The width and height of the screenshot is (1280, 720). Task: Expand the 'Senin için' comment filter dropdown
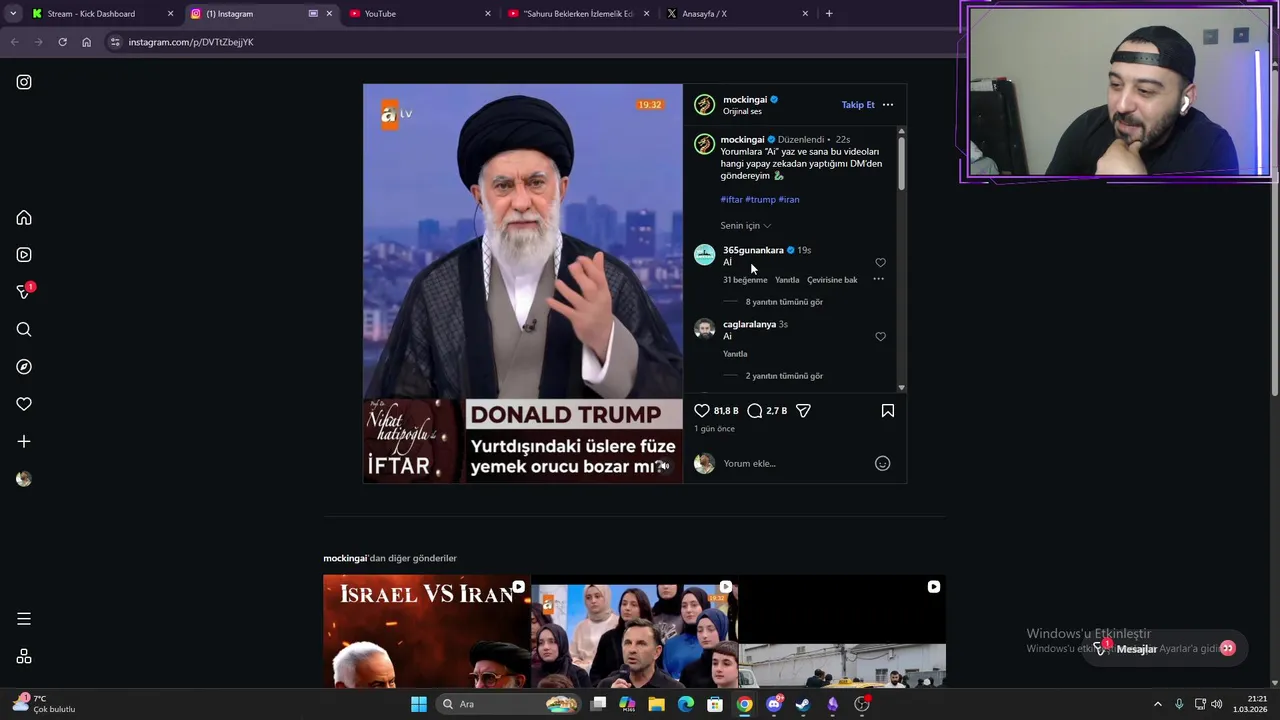click(x=745, y=226)
